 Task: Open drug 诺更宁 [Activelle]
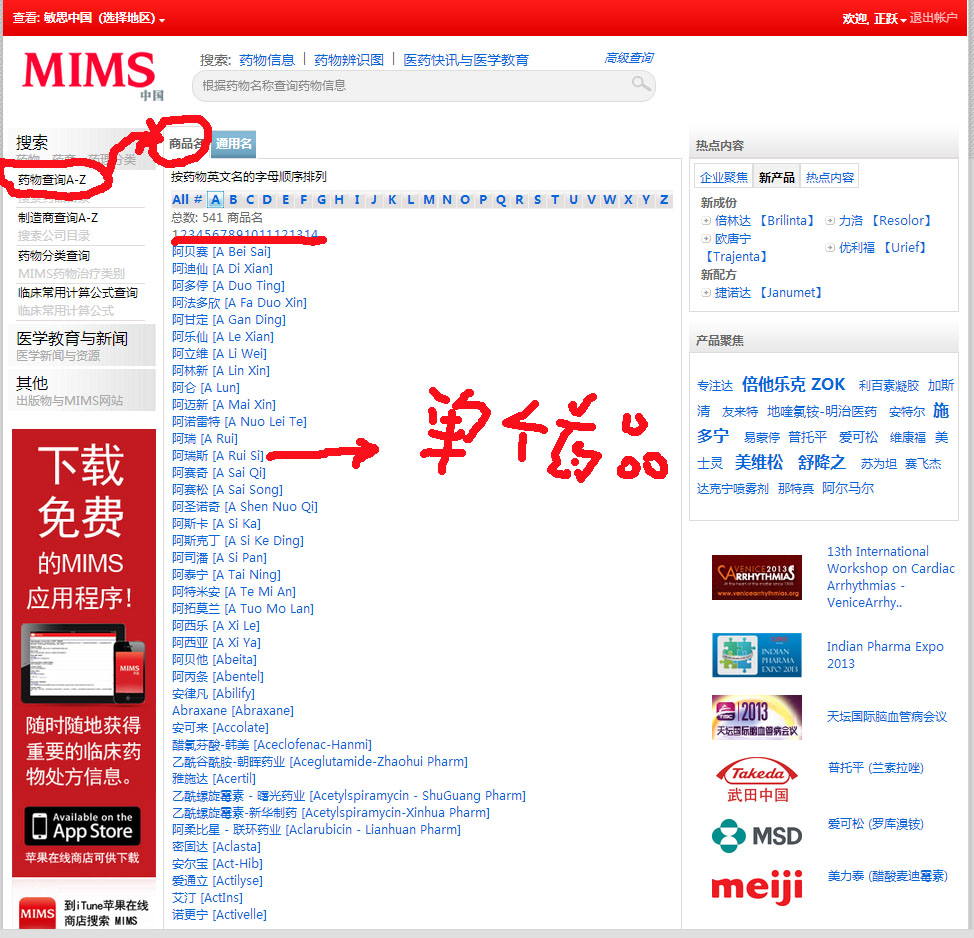click(x=219, y=914)
